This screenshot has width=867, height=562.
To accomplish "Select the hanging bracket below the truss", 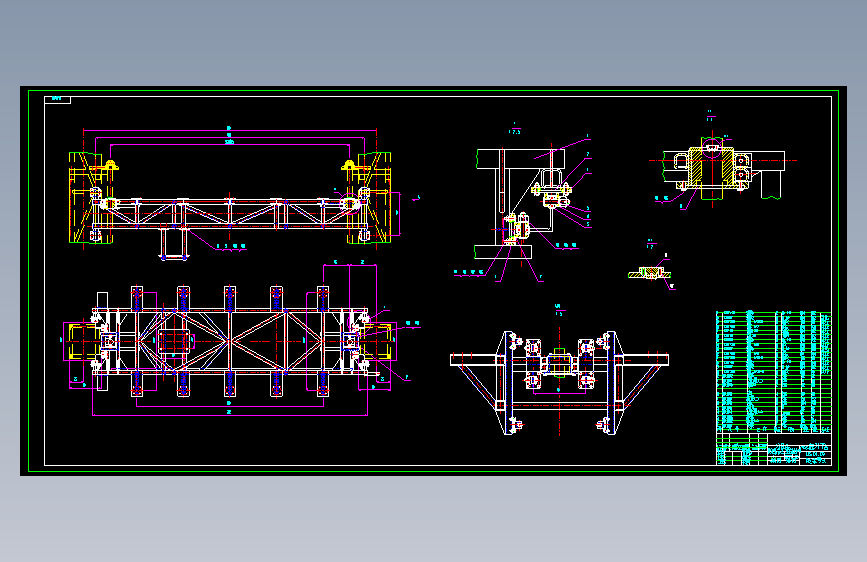I will pyautogui.click(x=174, y=243).
